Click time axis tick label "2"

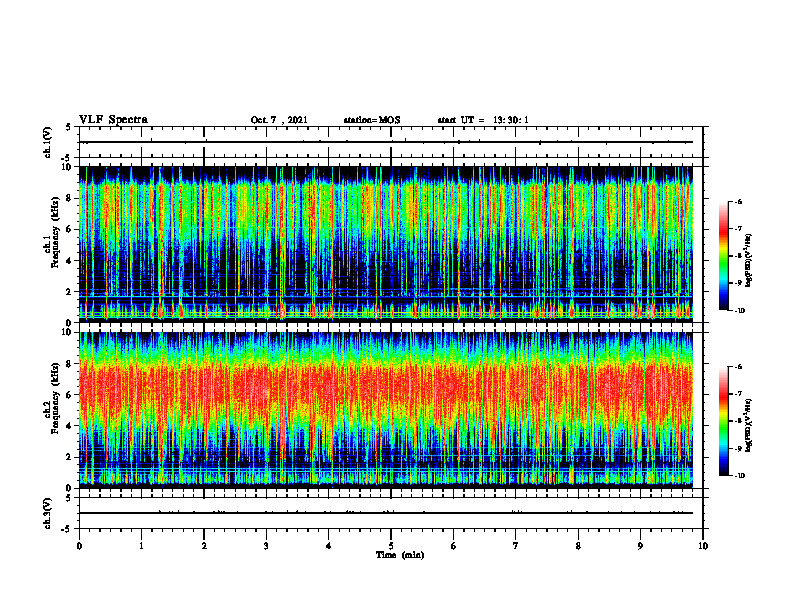(x=204, y=546)
